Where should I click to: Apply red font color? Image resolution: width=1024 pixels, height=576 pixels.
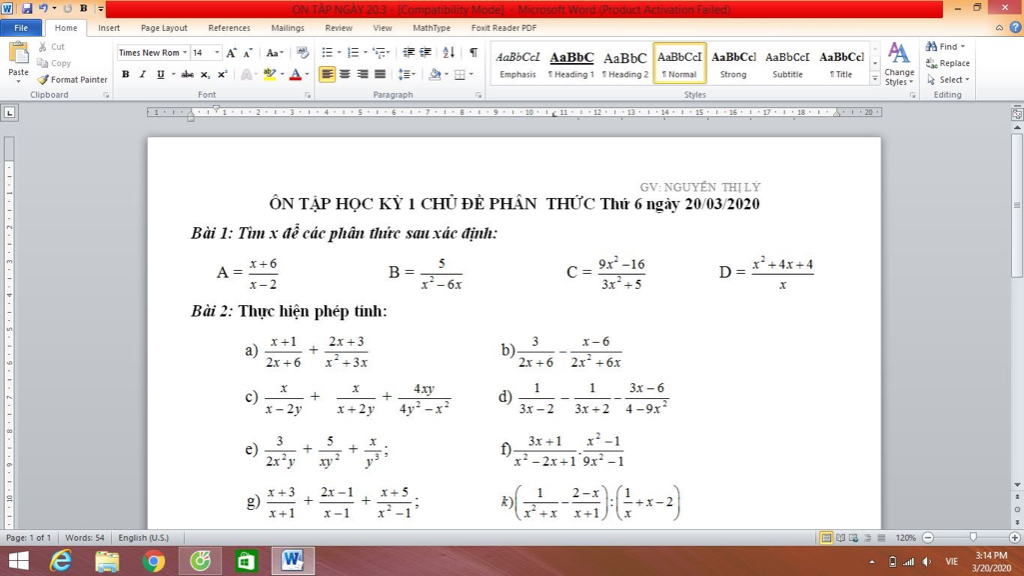click(x=295, y=74)
